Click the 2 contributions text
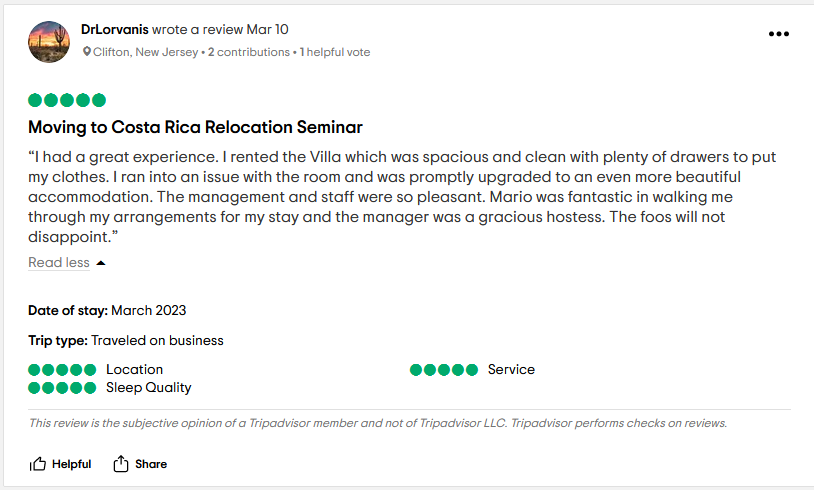The image size is (814, 490). 249,52
